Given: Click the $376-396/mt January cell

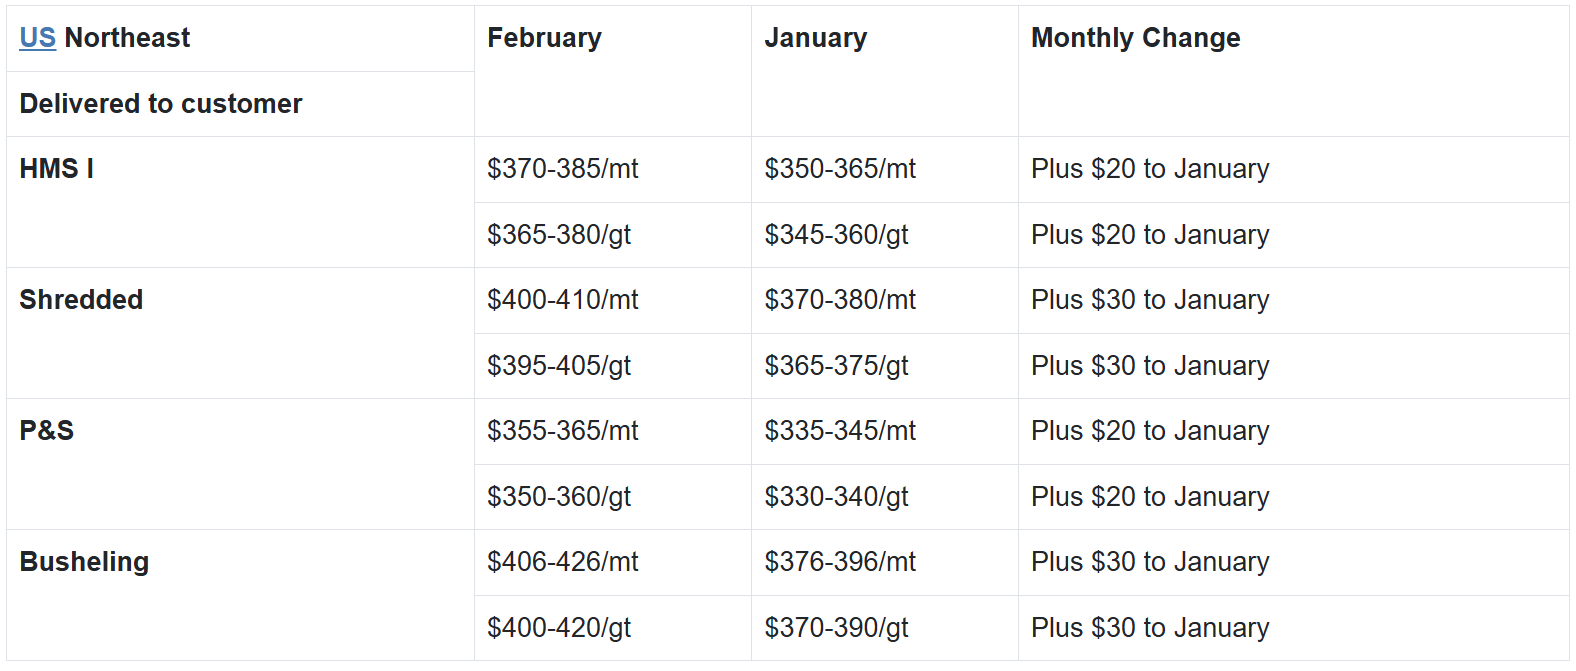Looking at the screenshot, I should click(x=840, y=562).
